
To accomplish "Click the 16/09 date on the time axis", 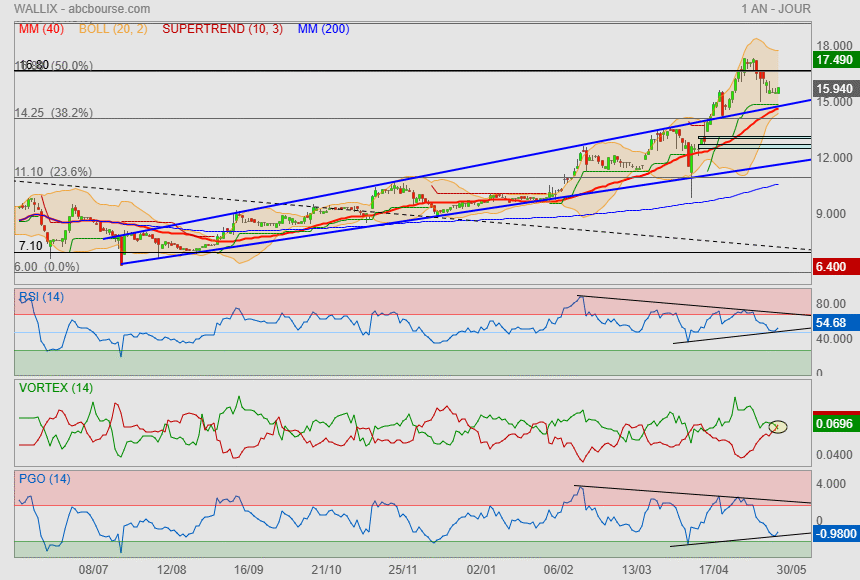I will coord(248,570).
